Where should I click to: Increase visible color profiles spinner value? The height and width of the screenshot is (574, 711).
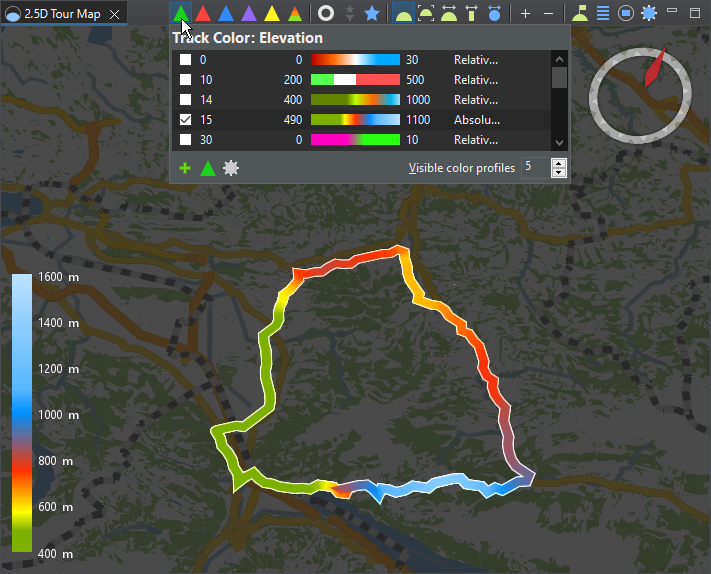[x=559, y=164]
